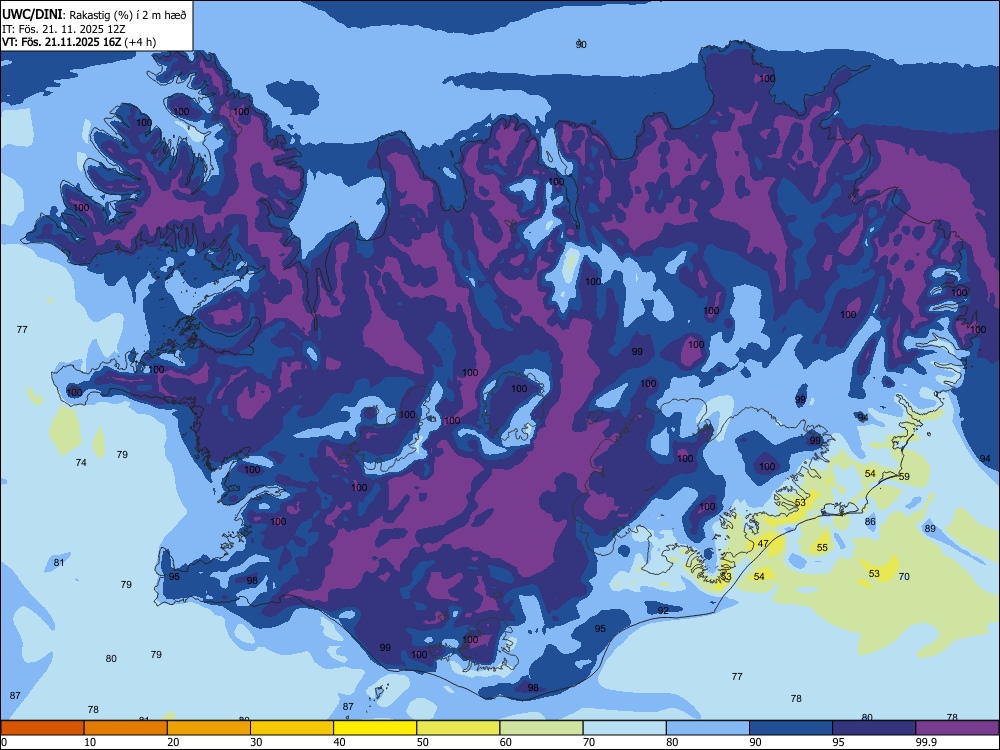Pick the 60–70 light green legend swatch
Viewport: 1000px width, 750px height.
tap(541, 728)
